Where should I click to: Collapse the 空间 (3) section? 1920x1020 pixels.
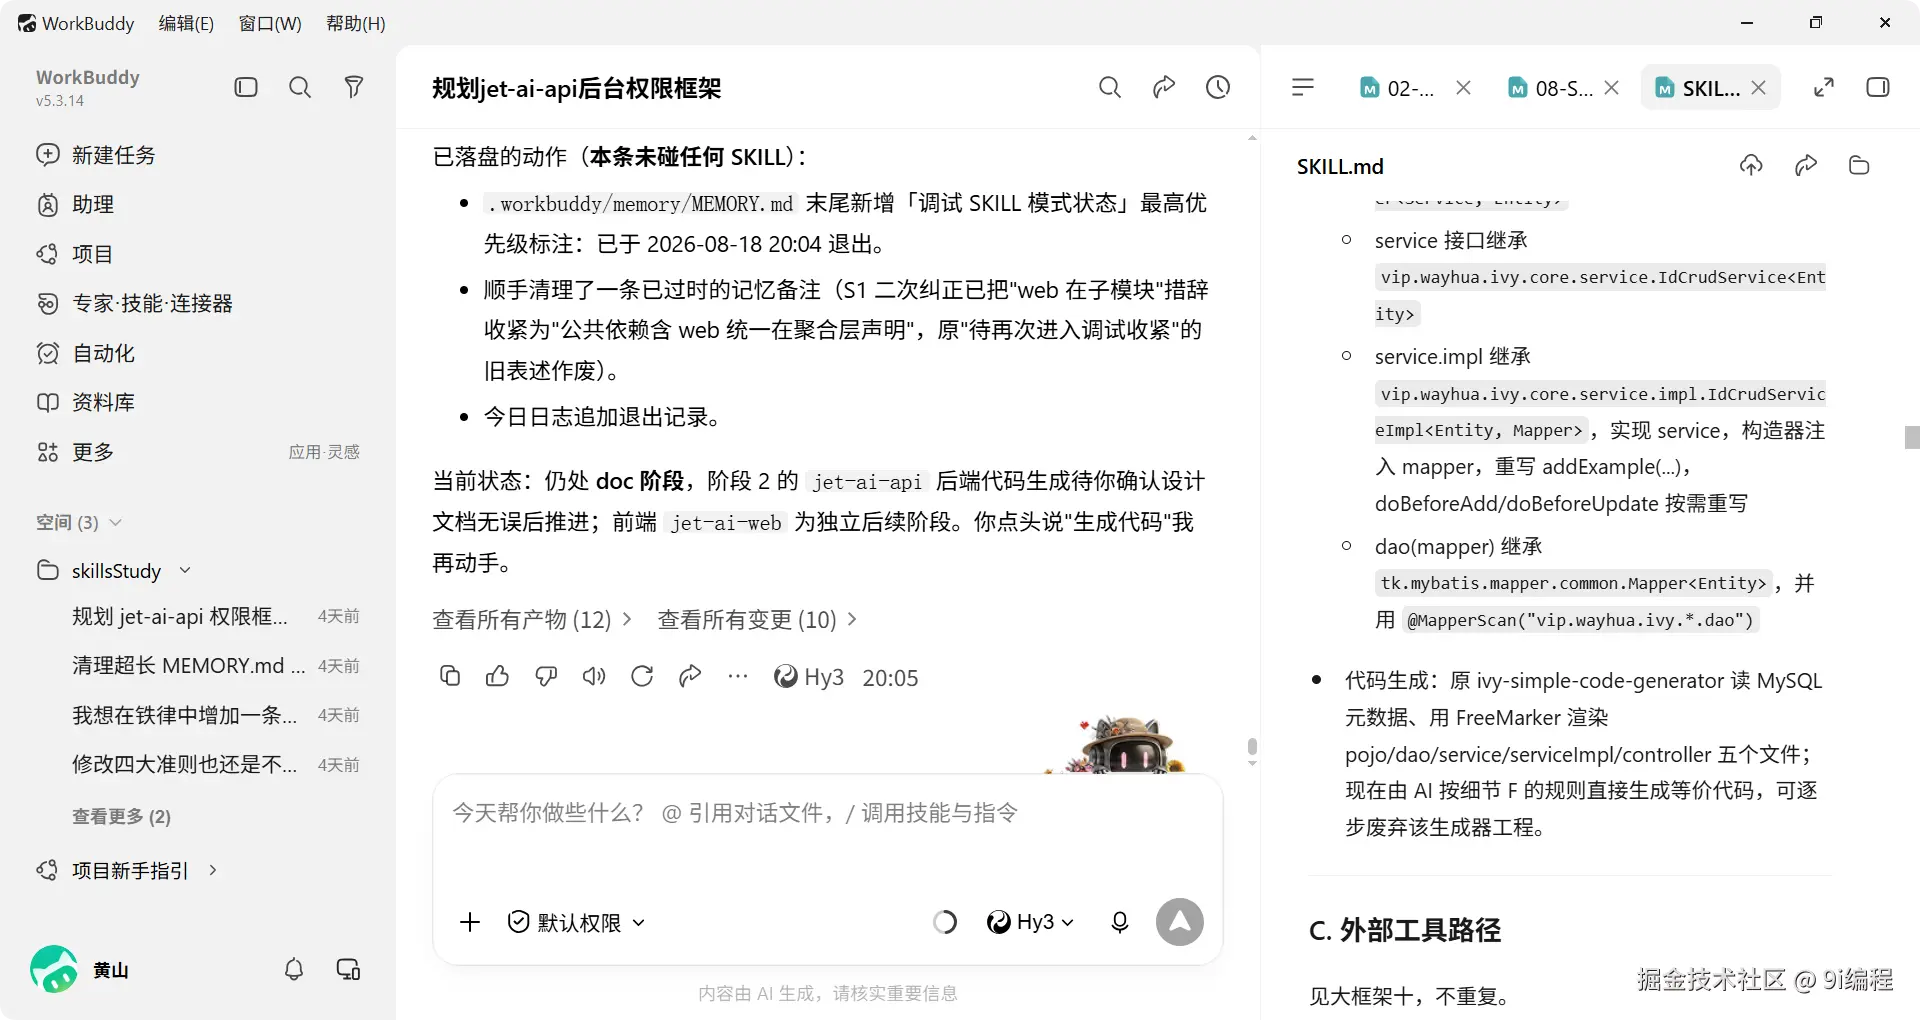pyautogui.click(x=79, y=522)
